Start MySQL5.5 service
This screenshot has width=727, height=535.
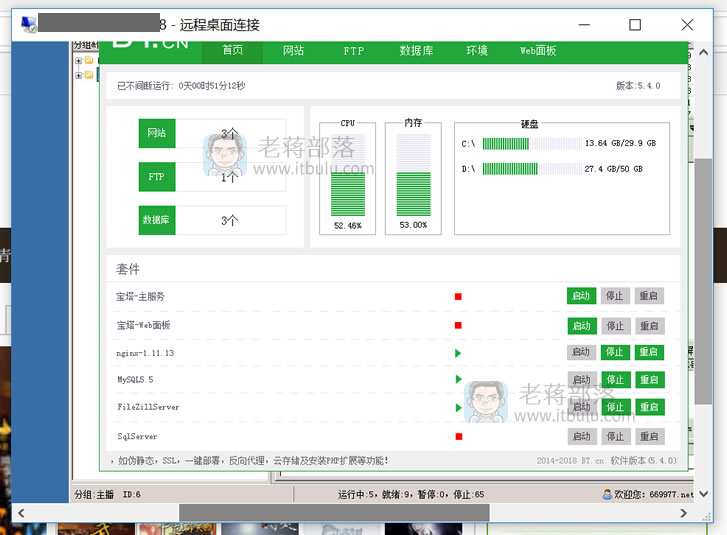point(582,380)
